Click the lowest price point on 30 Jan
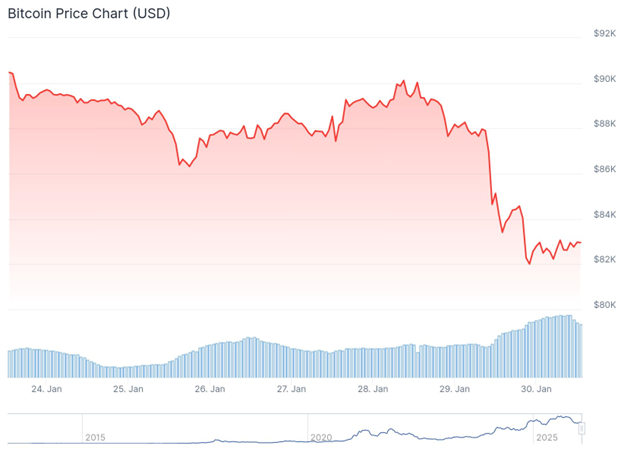The width and height of the screenshot is (624, 455). pos(529,263)
